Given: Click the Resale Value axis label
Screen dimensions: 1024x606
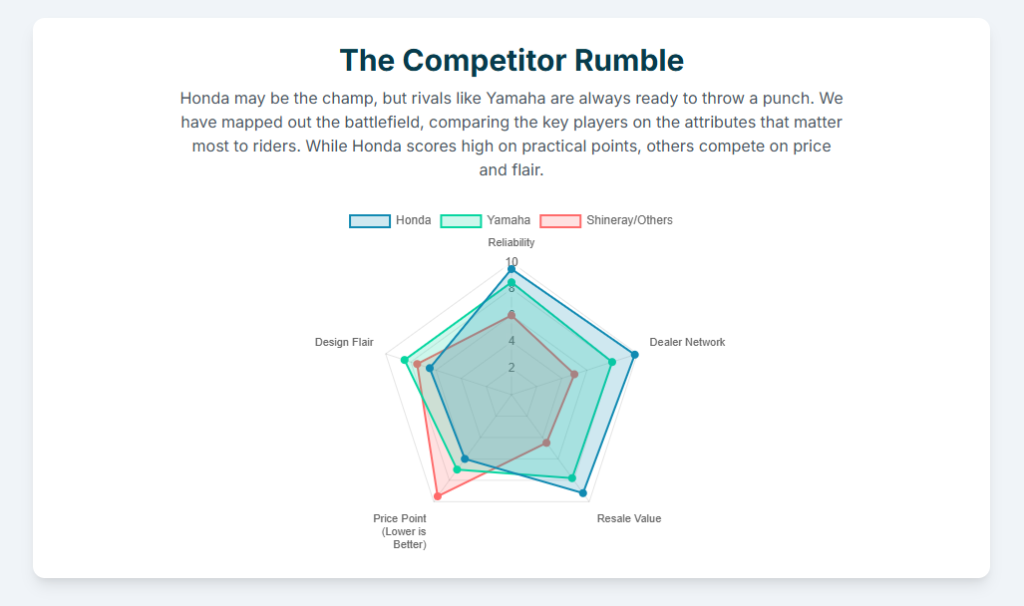Looking at the screenshot, I should tap(629, 519).
